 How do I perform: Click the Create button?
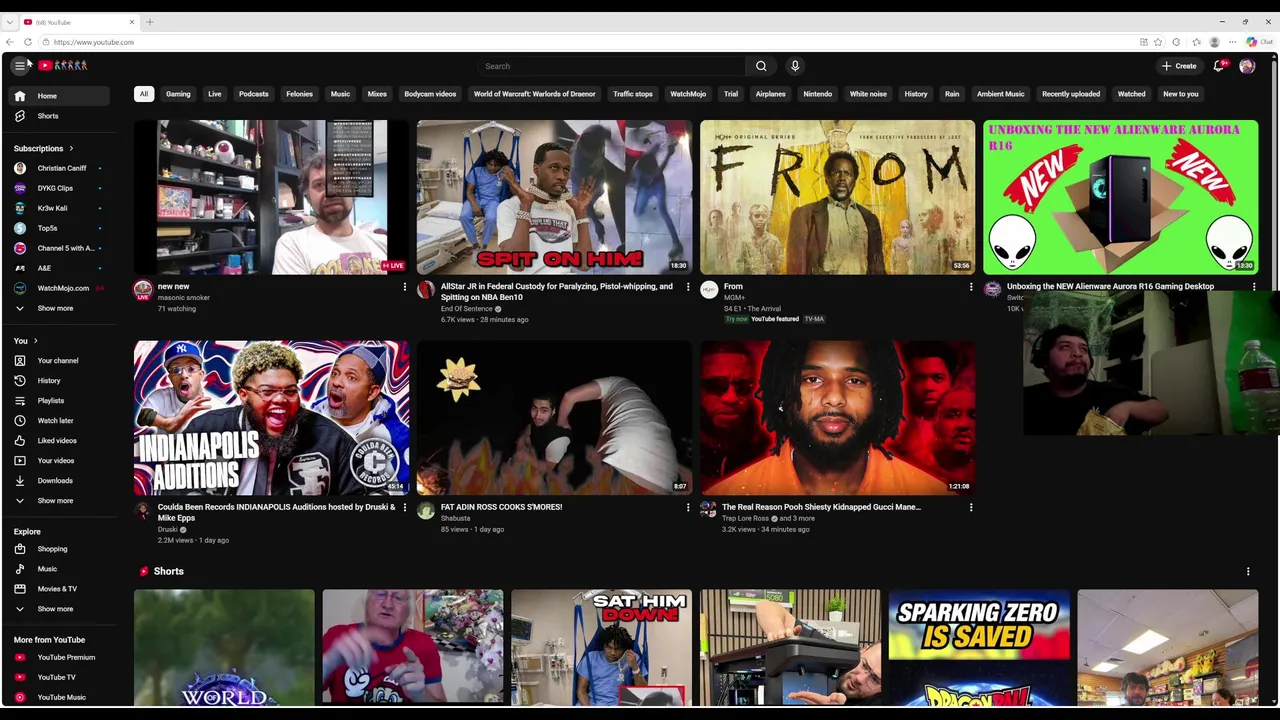pos(1179,66)
